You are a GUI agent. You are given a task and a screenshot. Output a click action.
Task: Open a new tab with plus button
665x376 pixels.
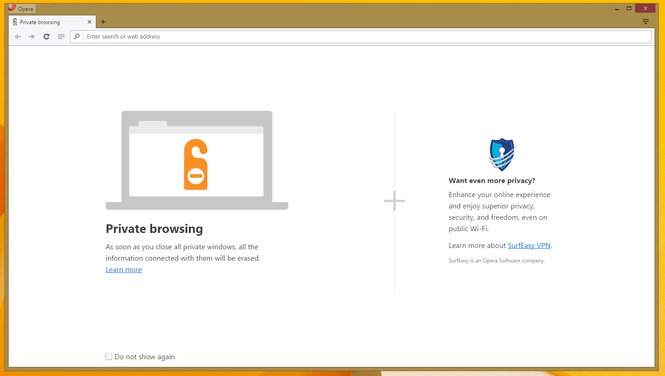(103, 22)
